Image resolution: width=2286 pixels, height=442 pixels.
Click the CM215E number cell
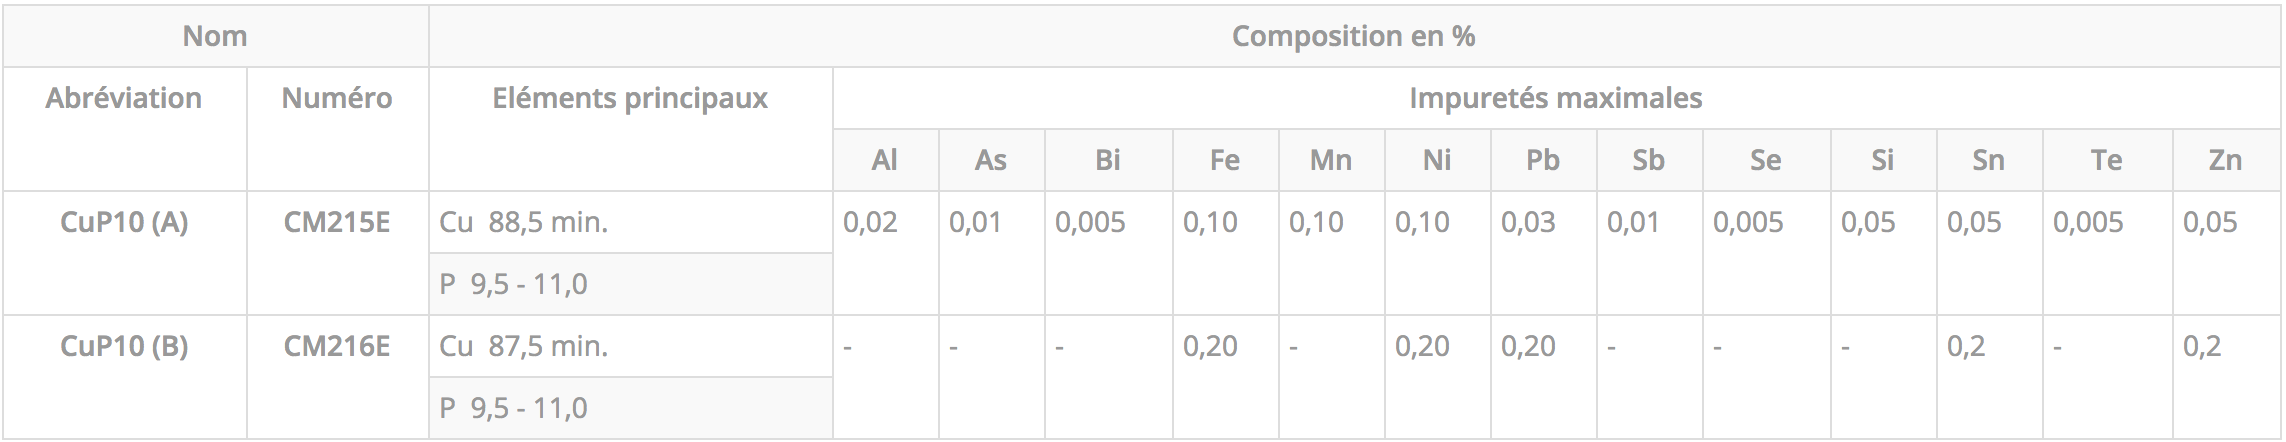click(x=337, y=222)
